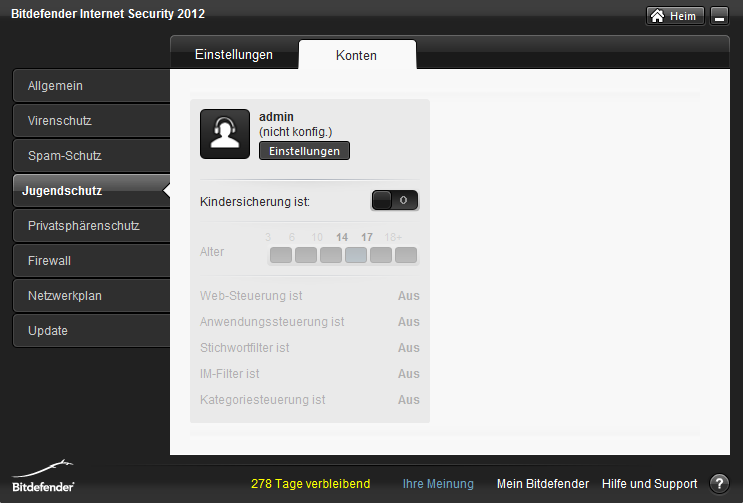Viewport: 743px width, 503px height.
Task: Open the Update section
Action: pyautogui.click(x=91, y=331)
